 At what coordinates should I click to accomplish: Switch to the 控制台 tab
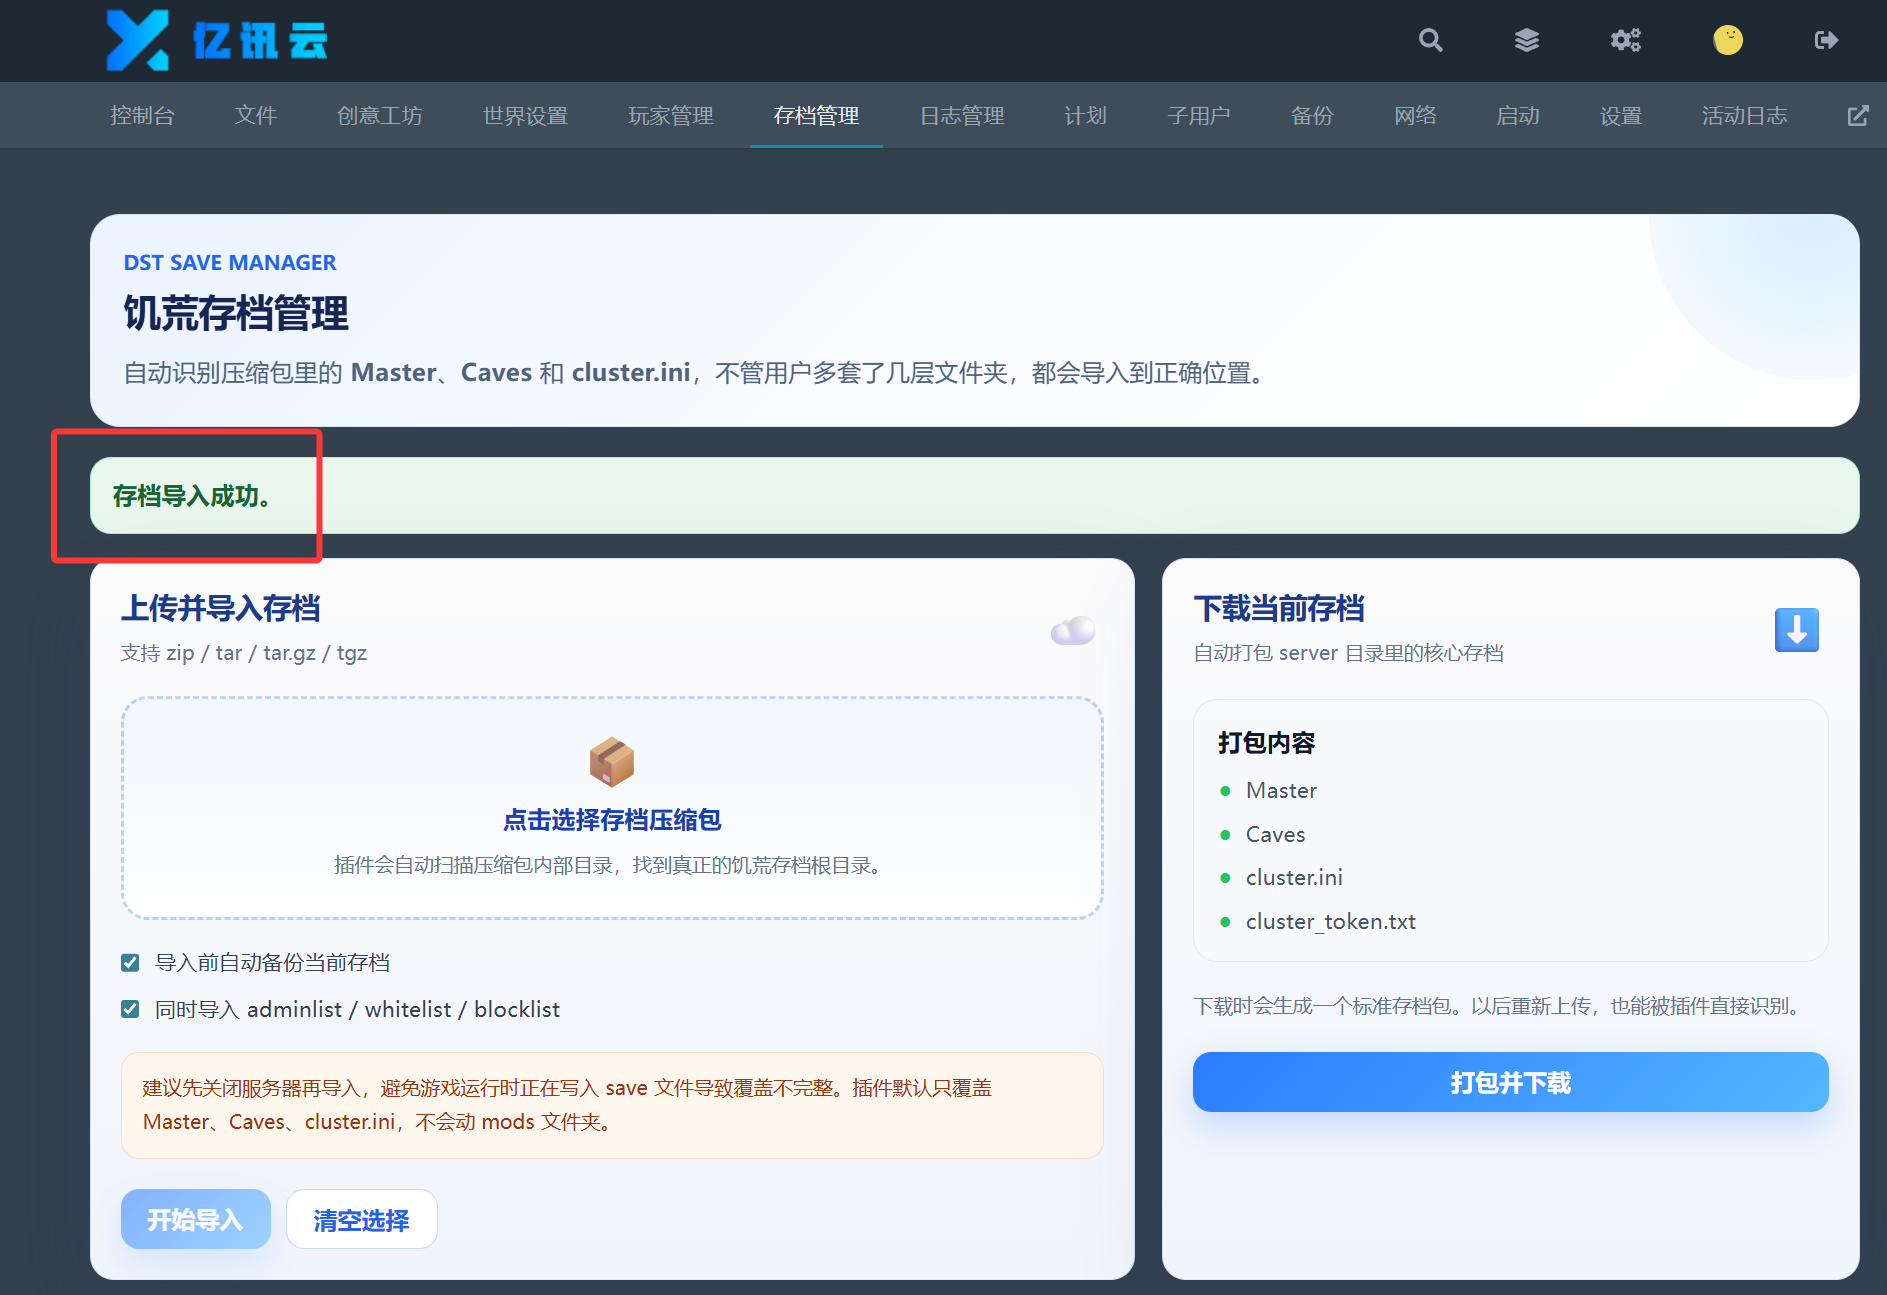pyautogui.click(x=142, y=116)
